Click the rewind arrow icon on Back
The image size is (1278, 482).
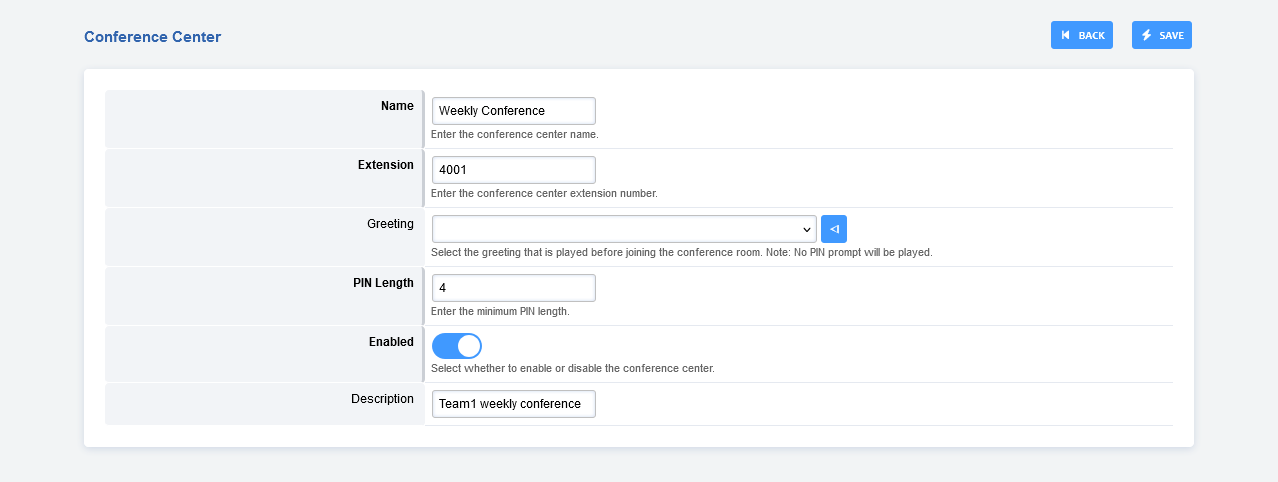pos(1066,36)
